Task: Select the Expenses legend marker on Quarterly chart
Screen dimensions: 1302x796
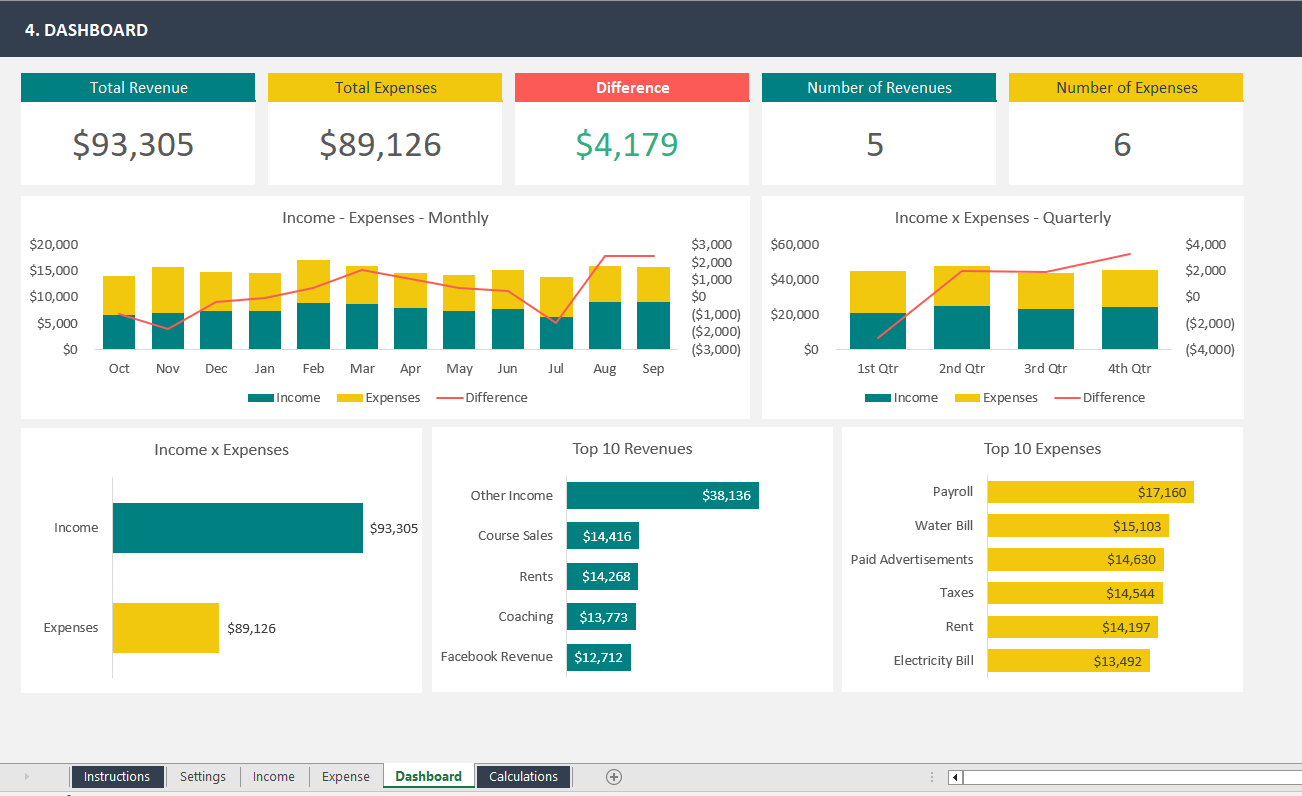Action: coord(966,397)
